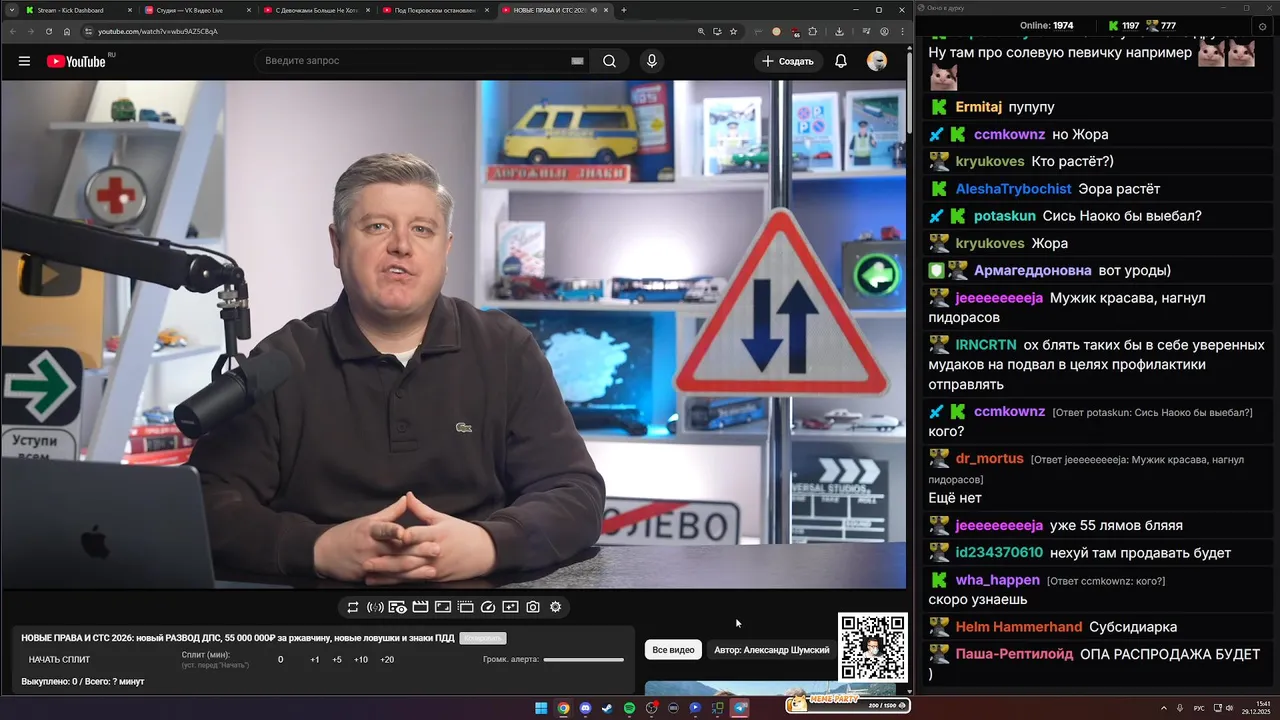Click username AleshaTrybochist in chat
1280x720 pixels.
coord(1013,189)
